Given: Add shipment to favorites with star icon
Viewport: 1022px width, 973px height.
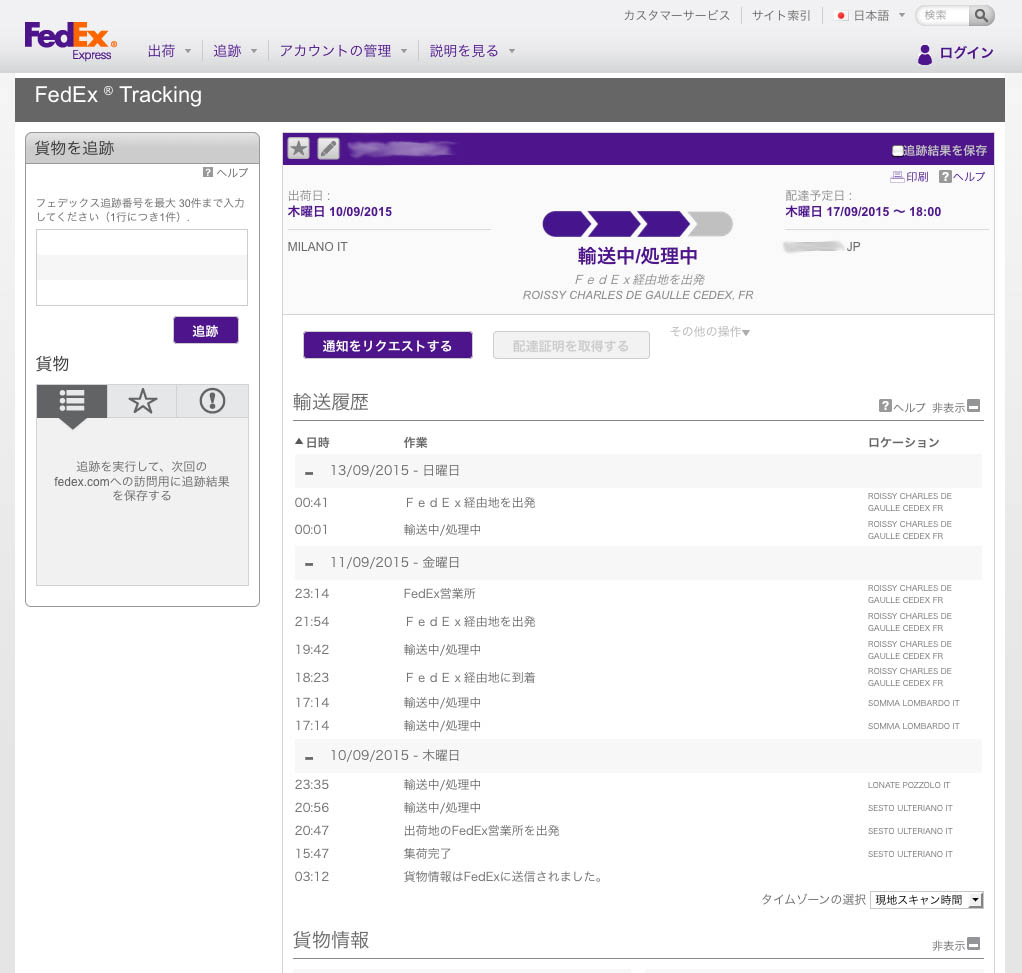Looking at the screenshot, I should pos(299,149).
